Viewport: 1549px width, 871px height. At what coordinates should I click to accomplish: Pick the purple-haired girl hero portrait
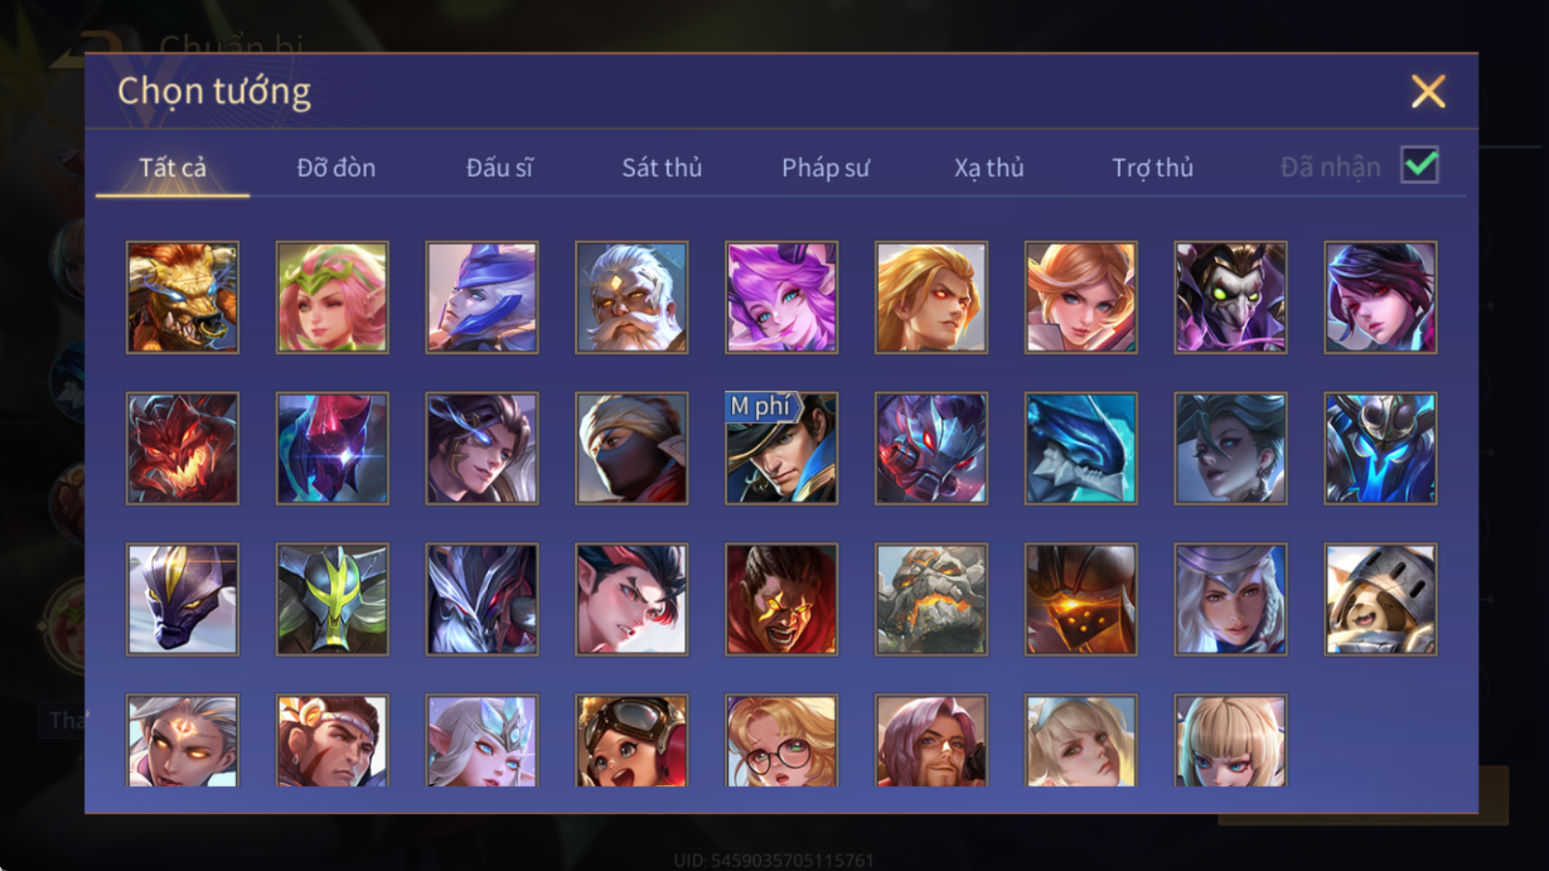coord(781,297)
